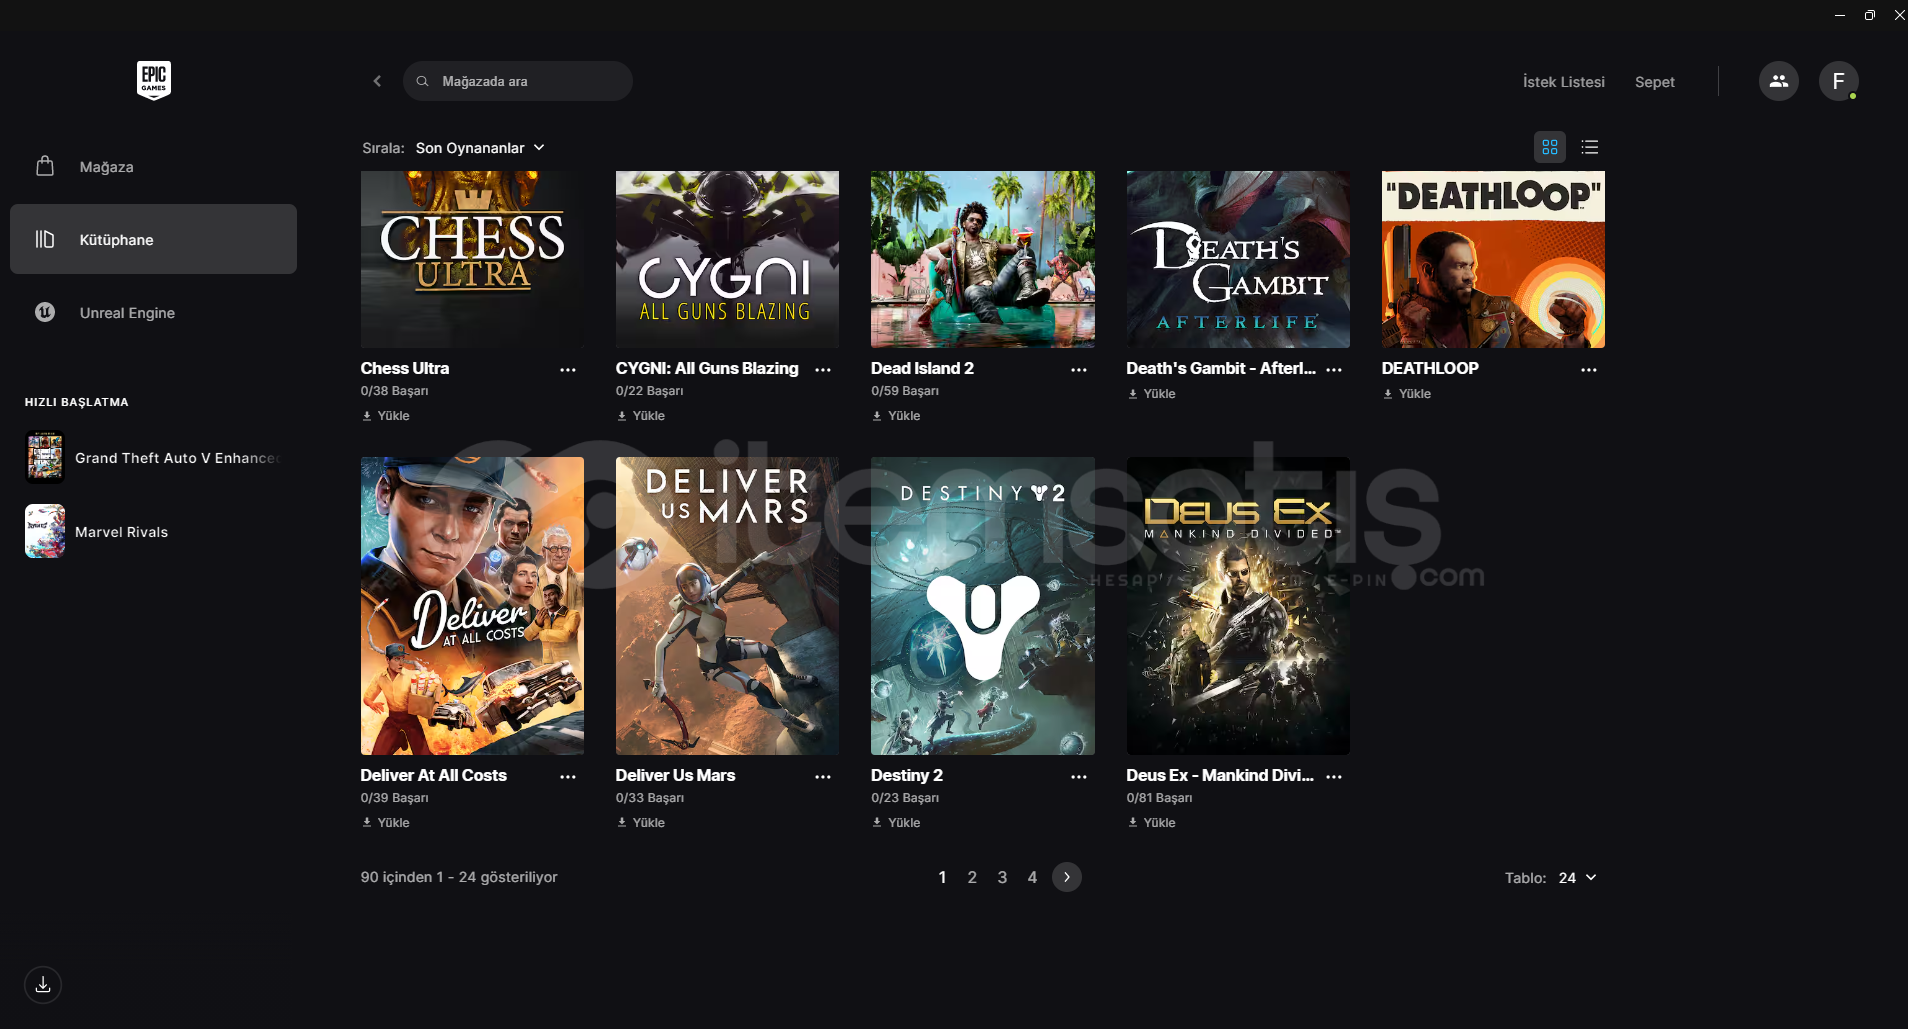Click Yükle under Chess Ultra
The height and width of the screenshot is (1029, 1908).
coord(386,416)
